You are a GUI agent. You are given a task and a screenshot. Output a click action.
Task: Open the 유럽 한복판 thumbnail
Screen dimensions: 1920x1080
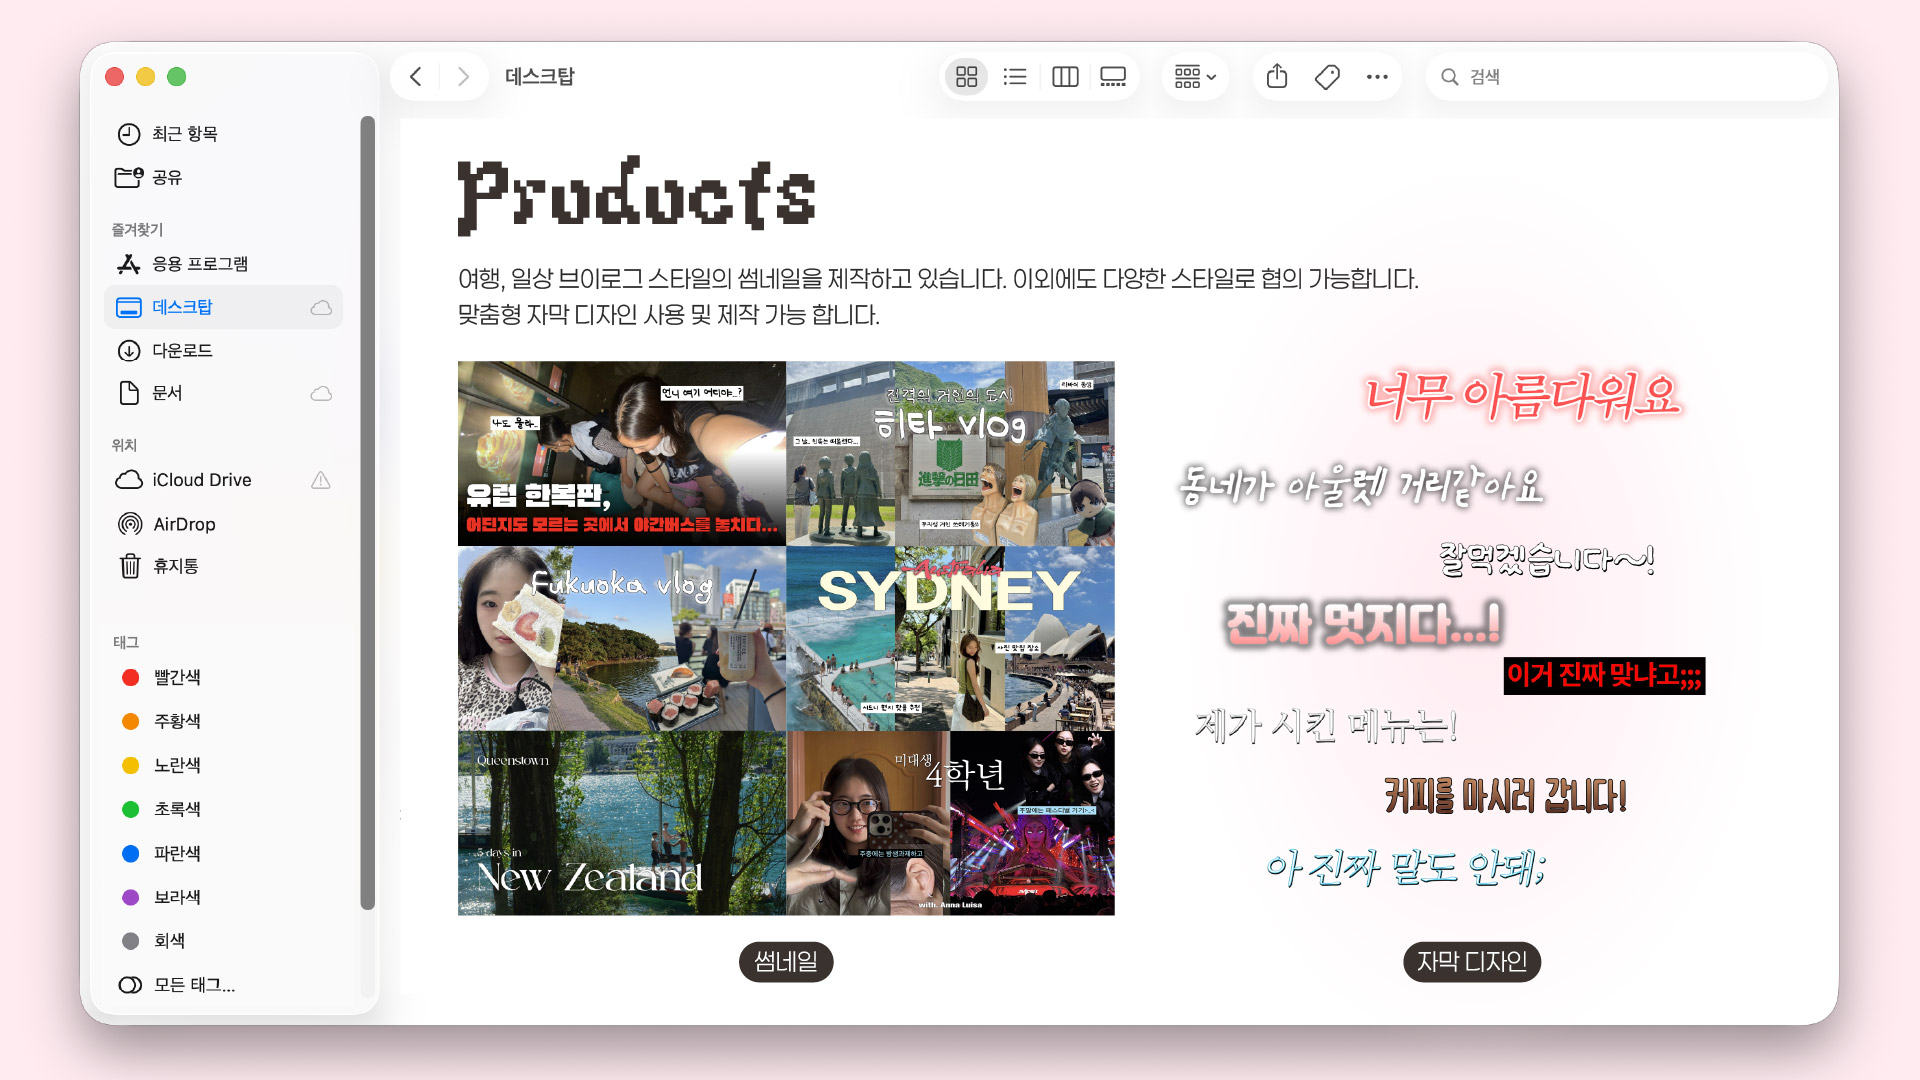click(x=622, y=453)
